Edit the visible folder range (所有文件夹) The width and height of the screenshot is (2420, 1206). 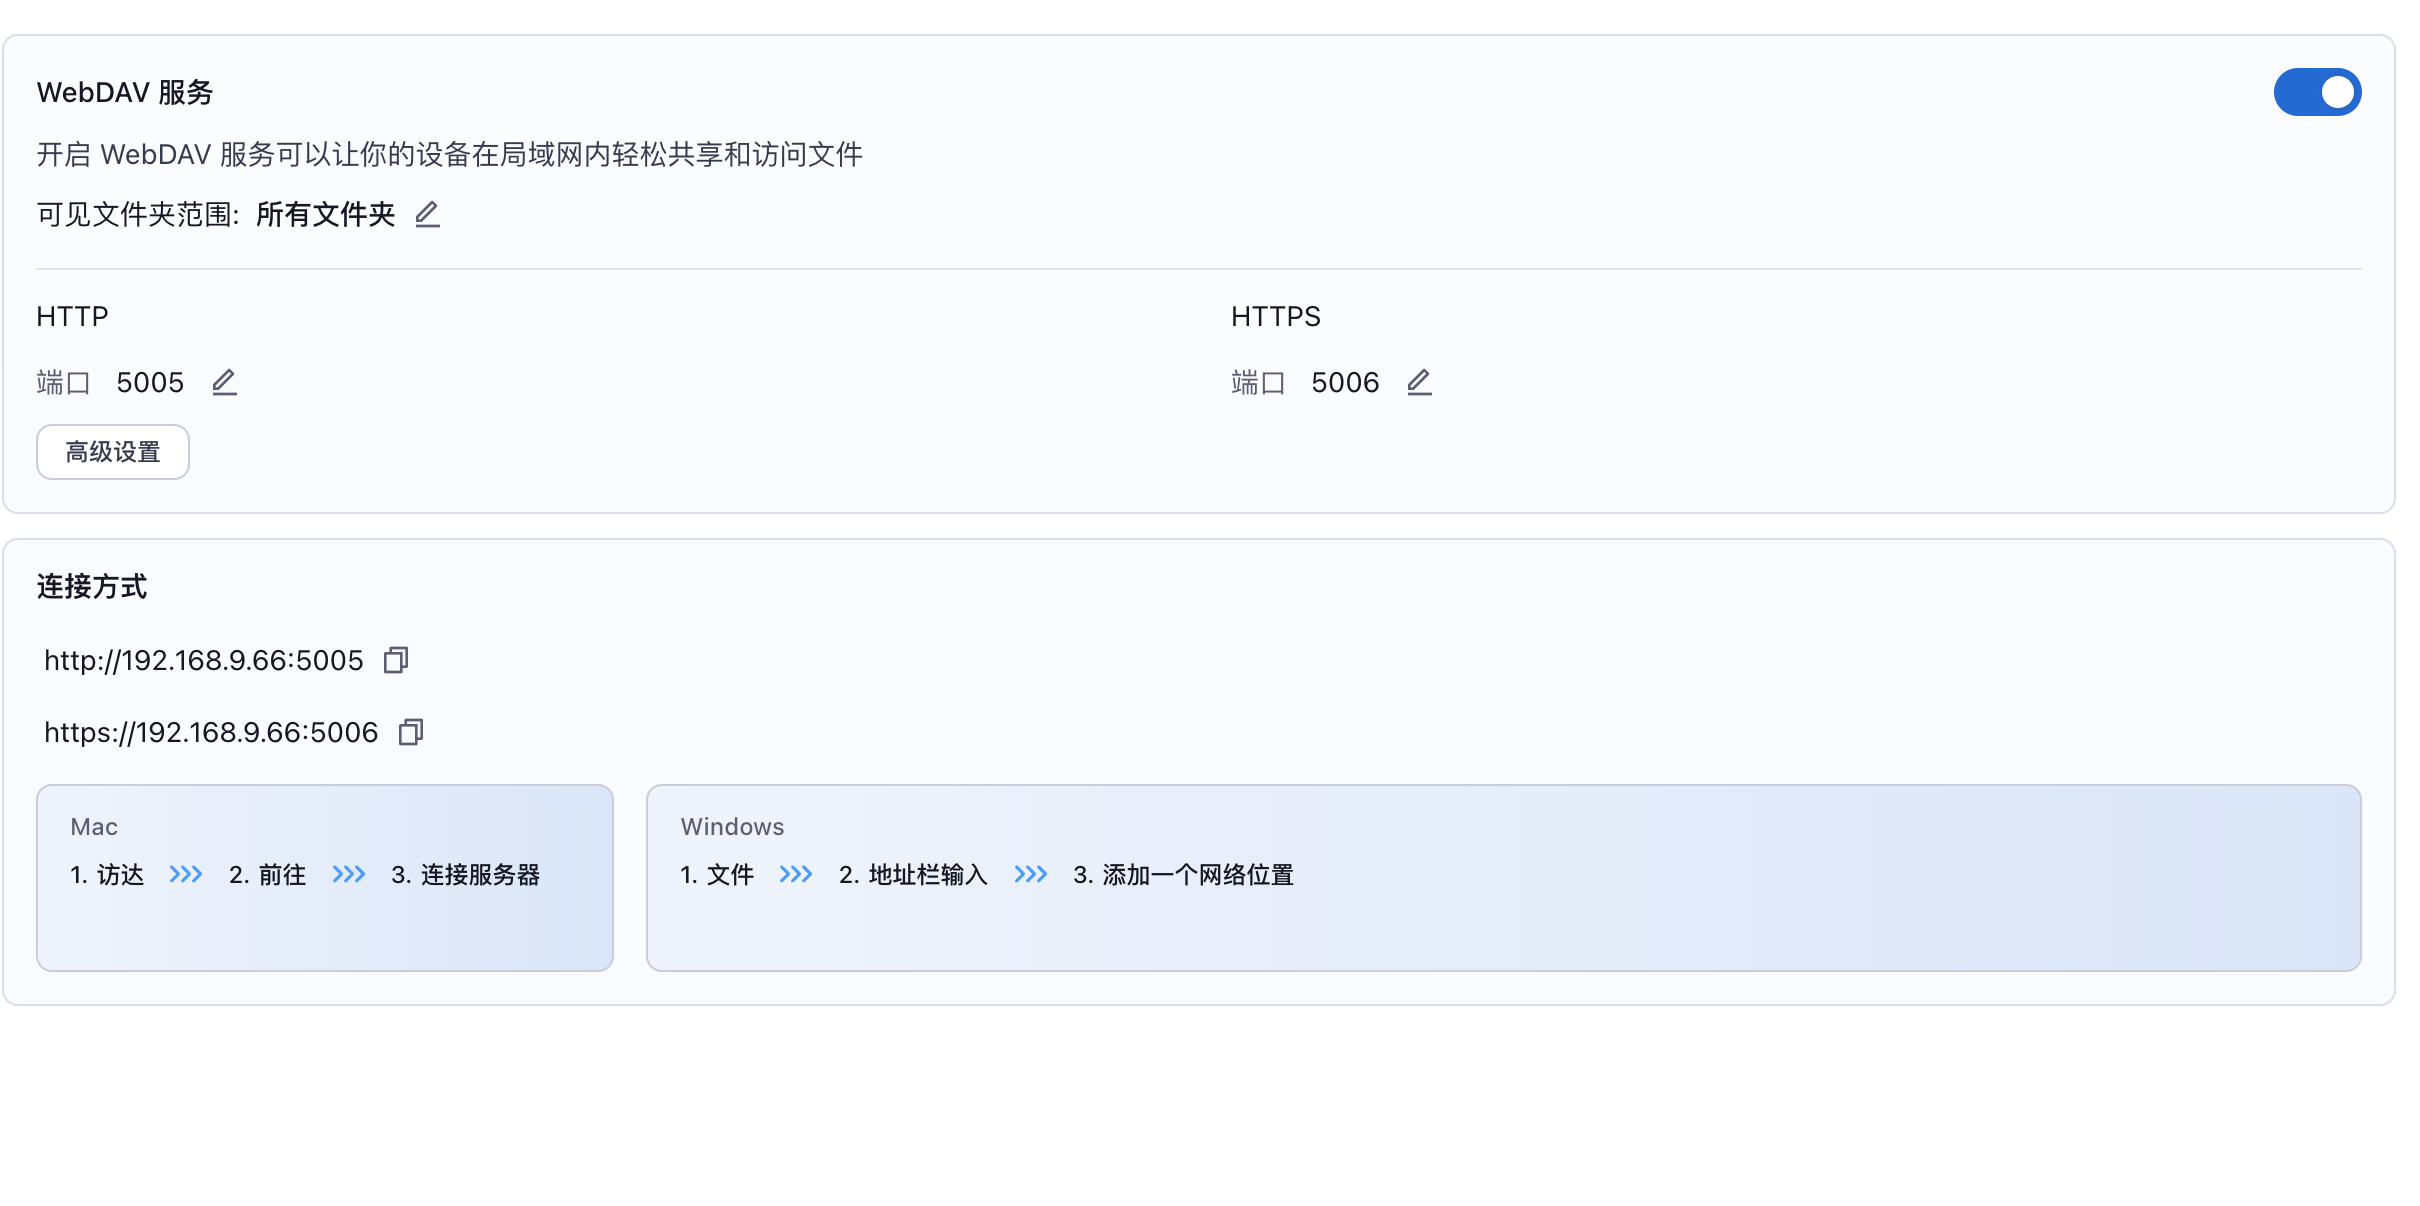(x=427, y=214)
